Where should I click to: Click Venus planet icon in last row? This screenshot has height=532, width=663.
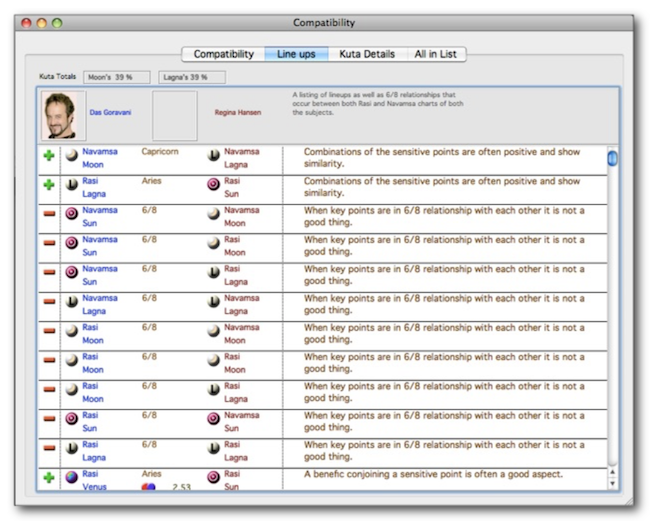(x=71, y=478)
